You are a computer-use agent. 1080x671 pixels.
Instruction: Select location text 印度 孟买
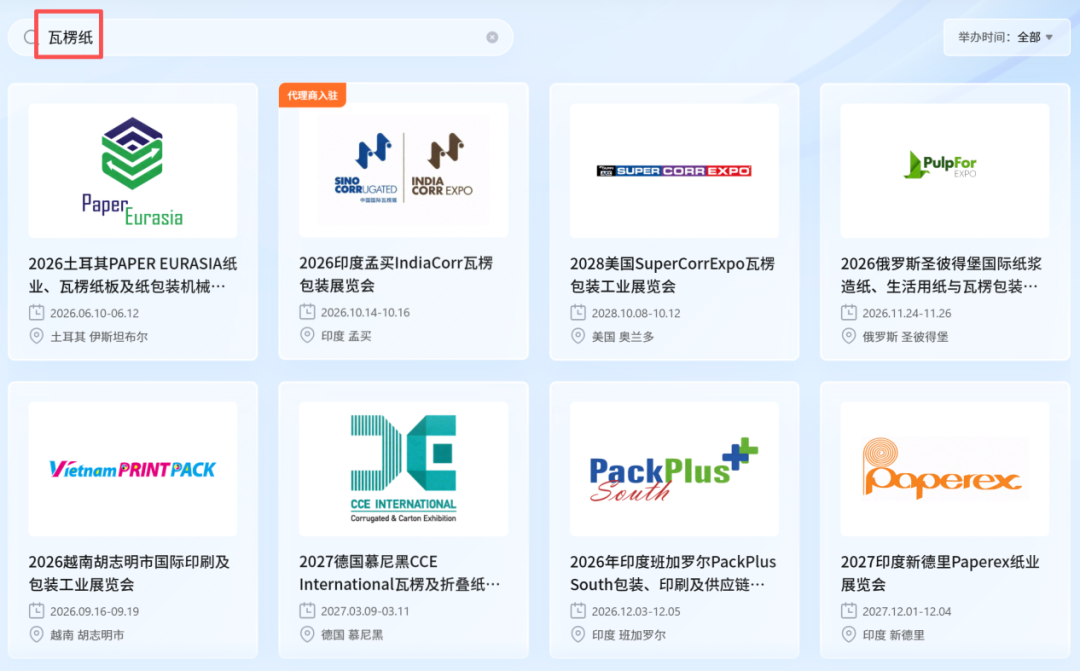[x=346, y=336]
